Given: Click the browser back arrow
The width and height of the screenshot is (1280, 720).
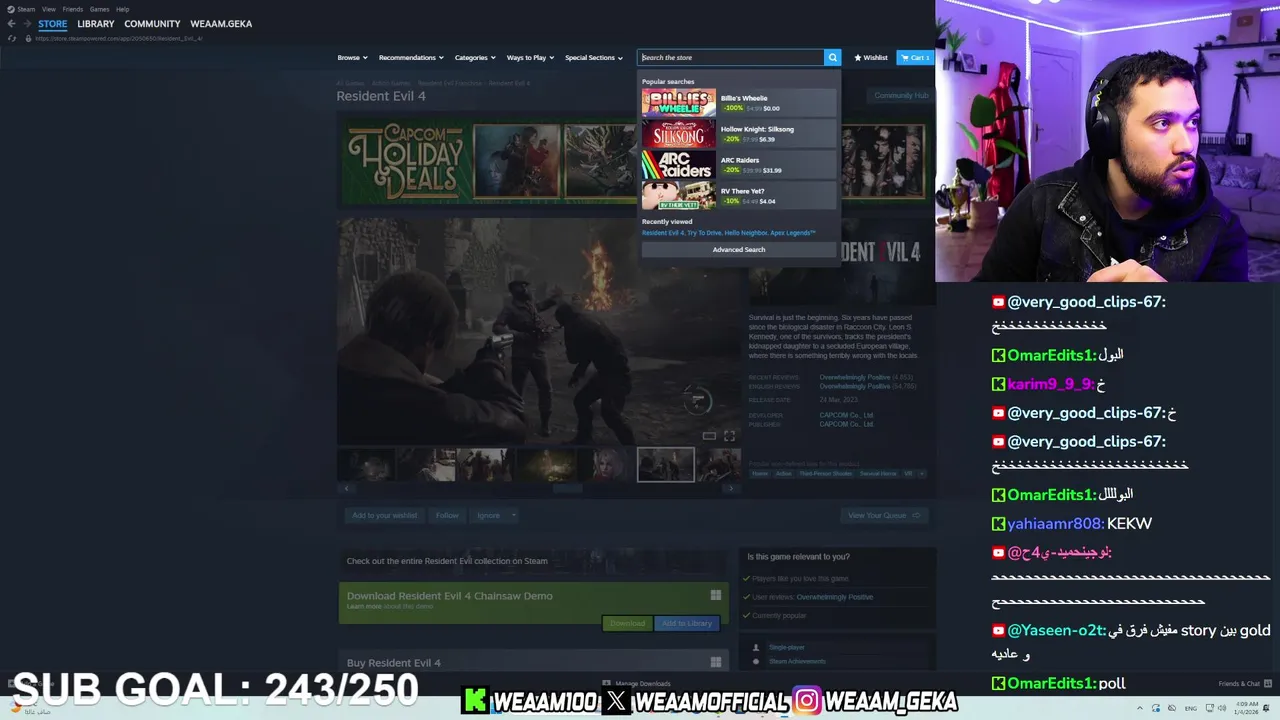Looking at the screenshot, I should pyautogui.click(x=11, y=24).
